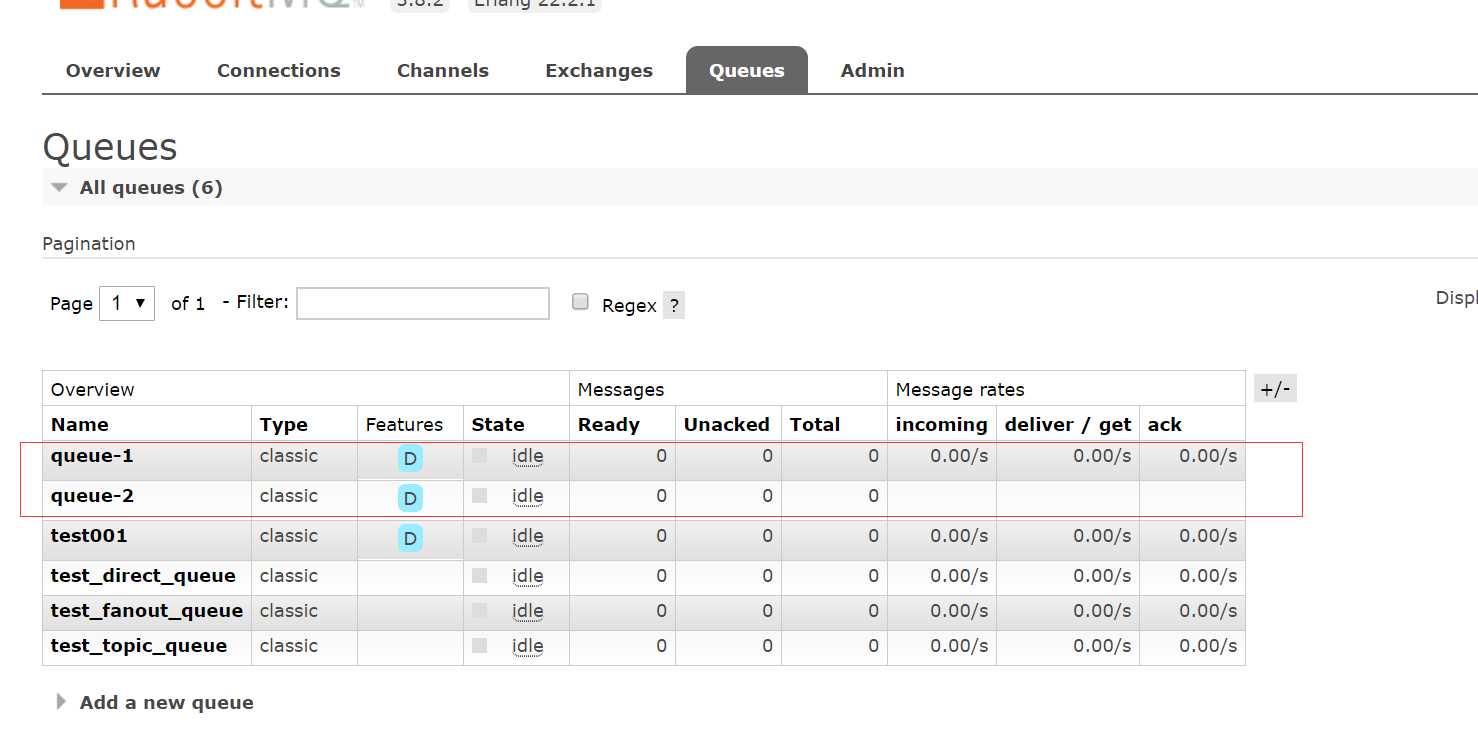1478x739 pixels.
Task: Sort by the incoming rate header
Action: (x=942, y=424)
